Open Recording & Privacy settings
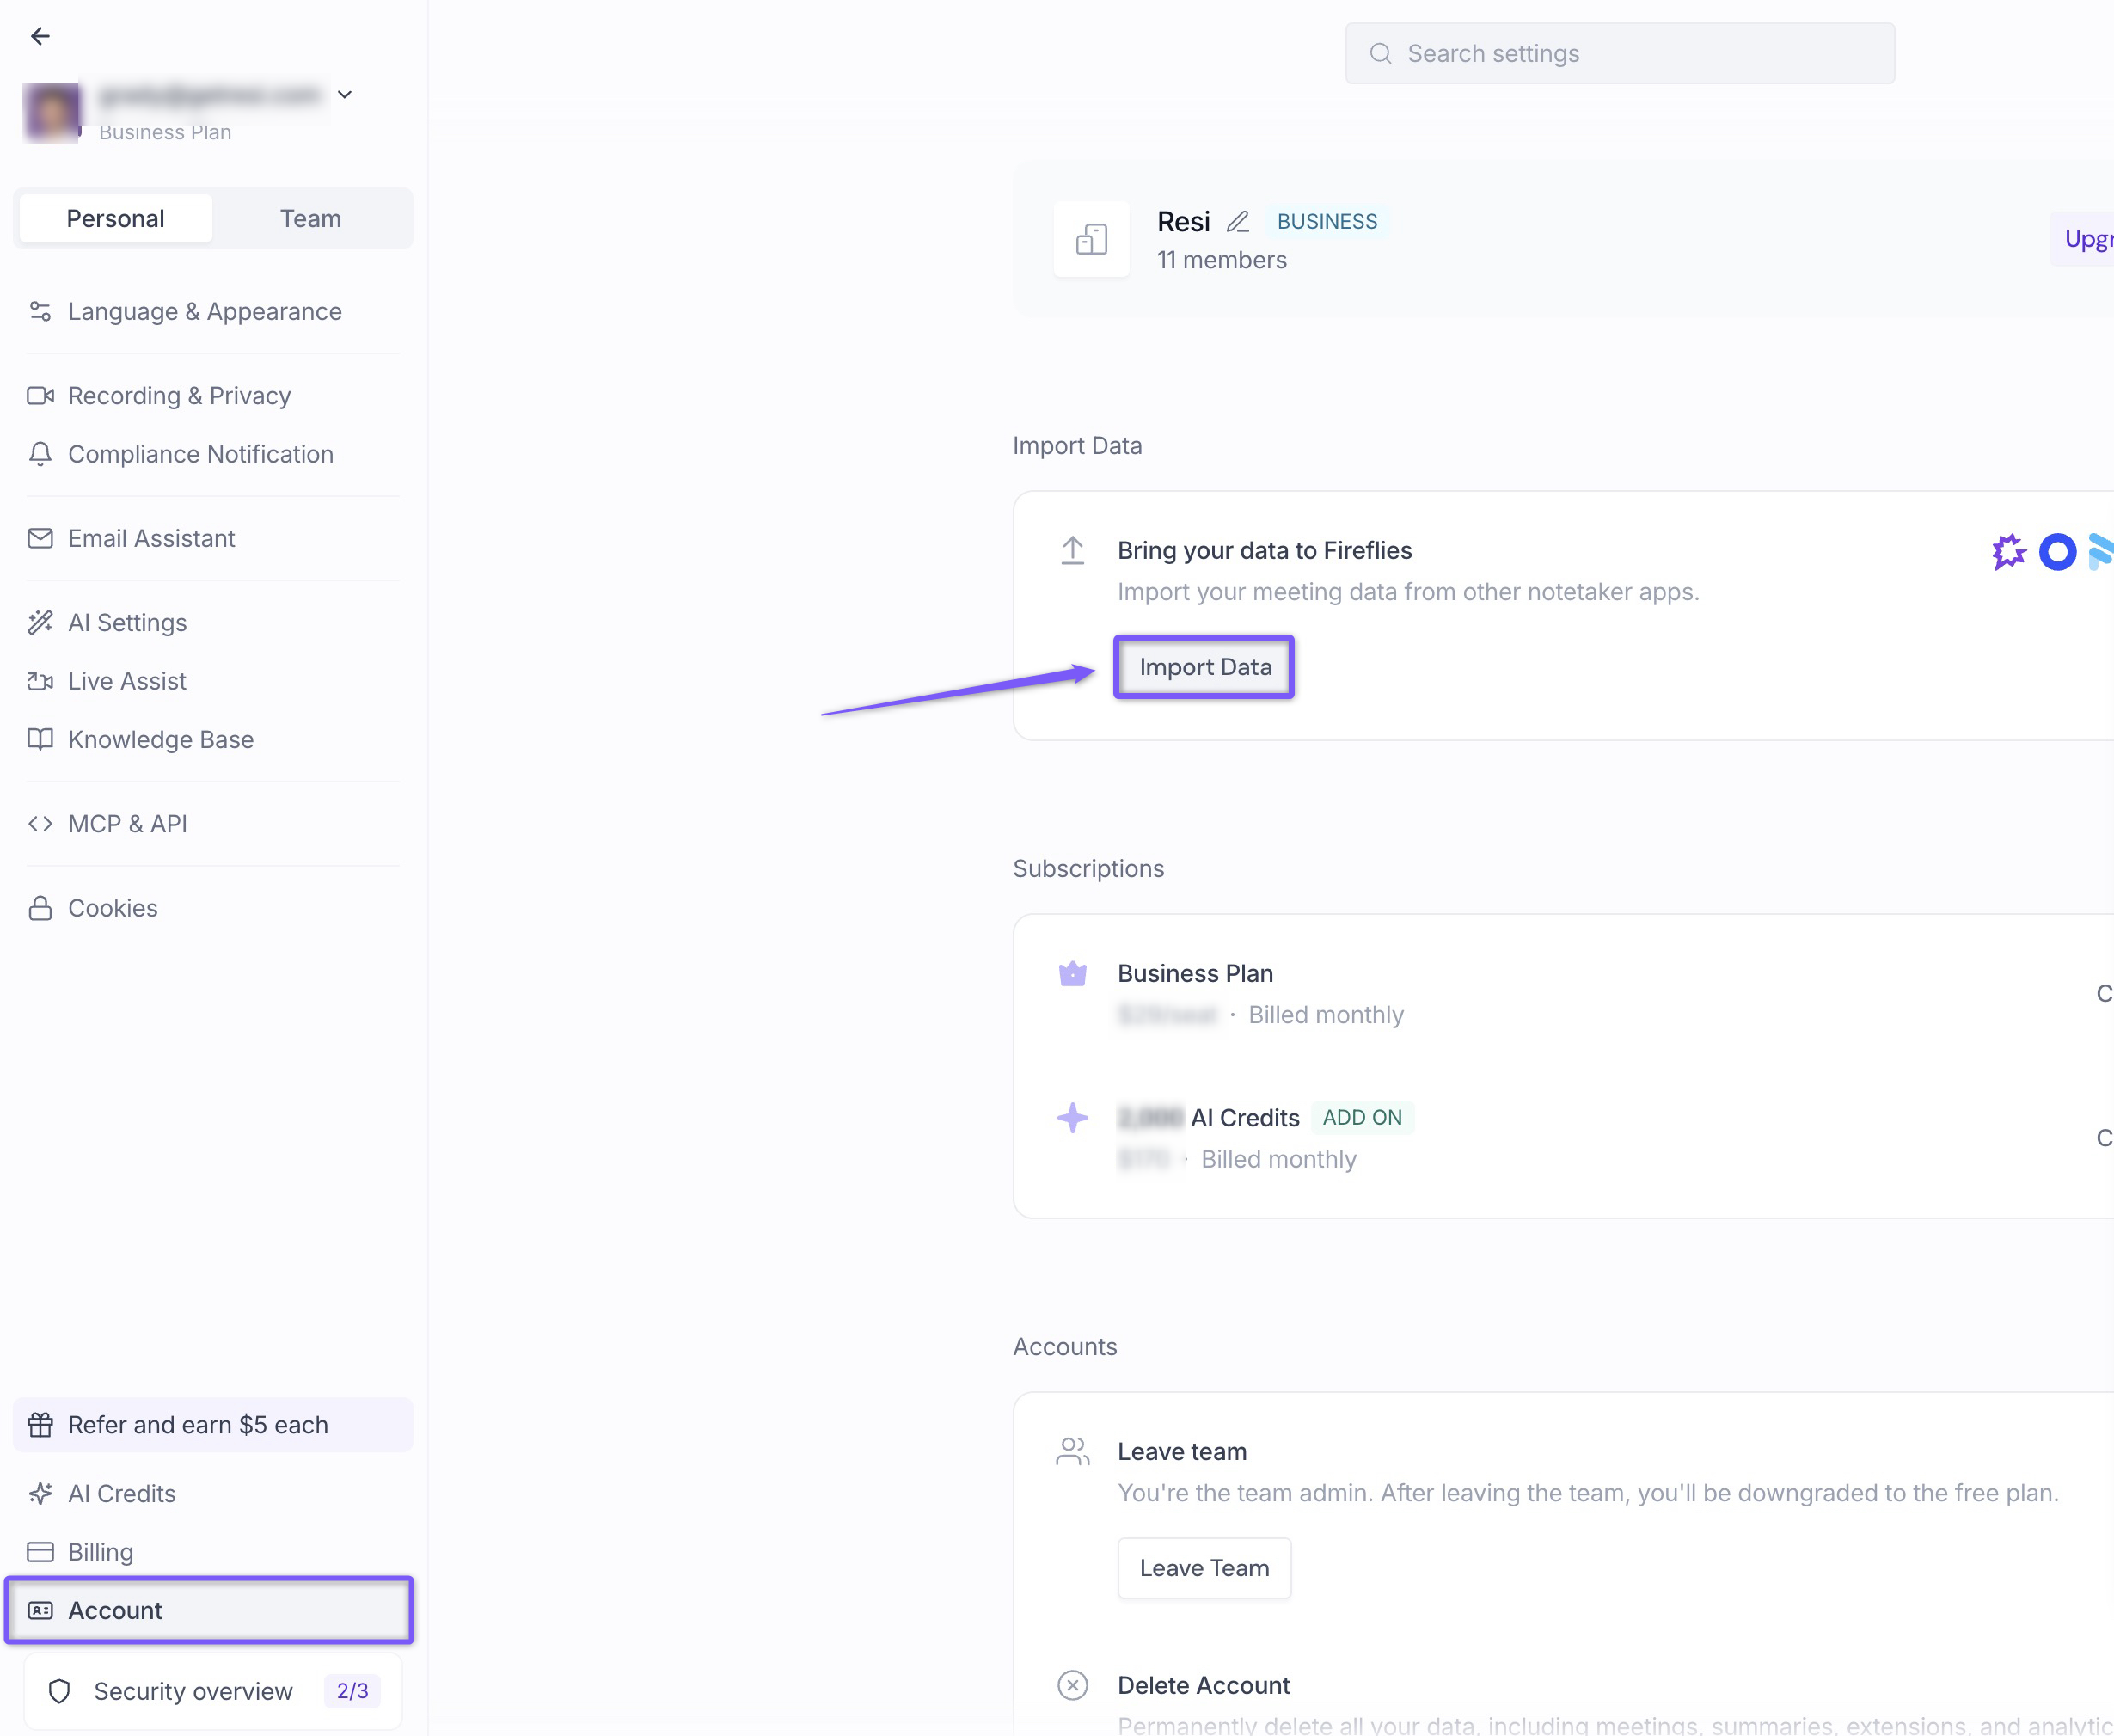Screen dimensions: 2114x1736 coord(213,396)
